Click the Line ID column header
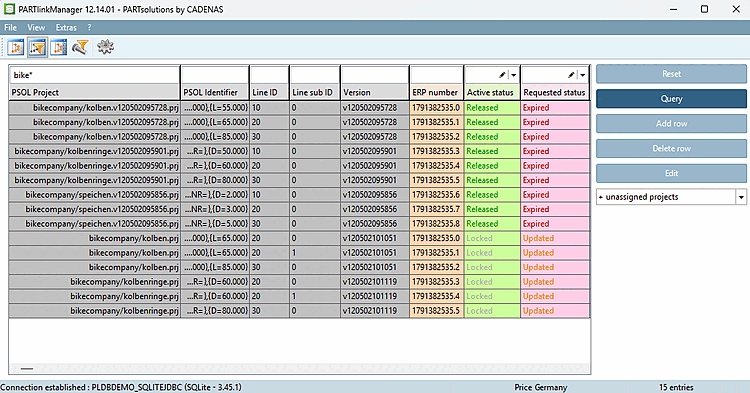The height and width of the screenshot is (393, 750). (269, 92)
